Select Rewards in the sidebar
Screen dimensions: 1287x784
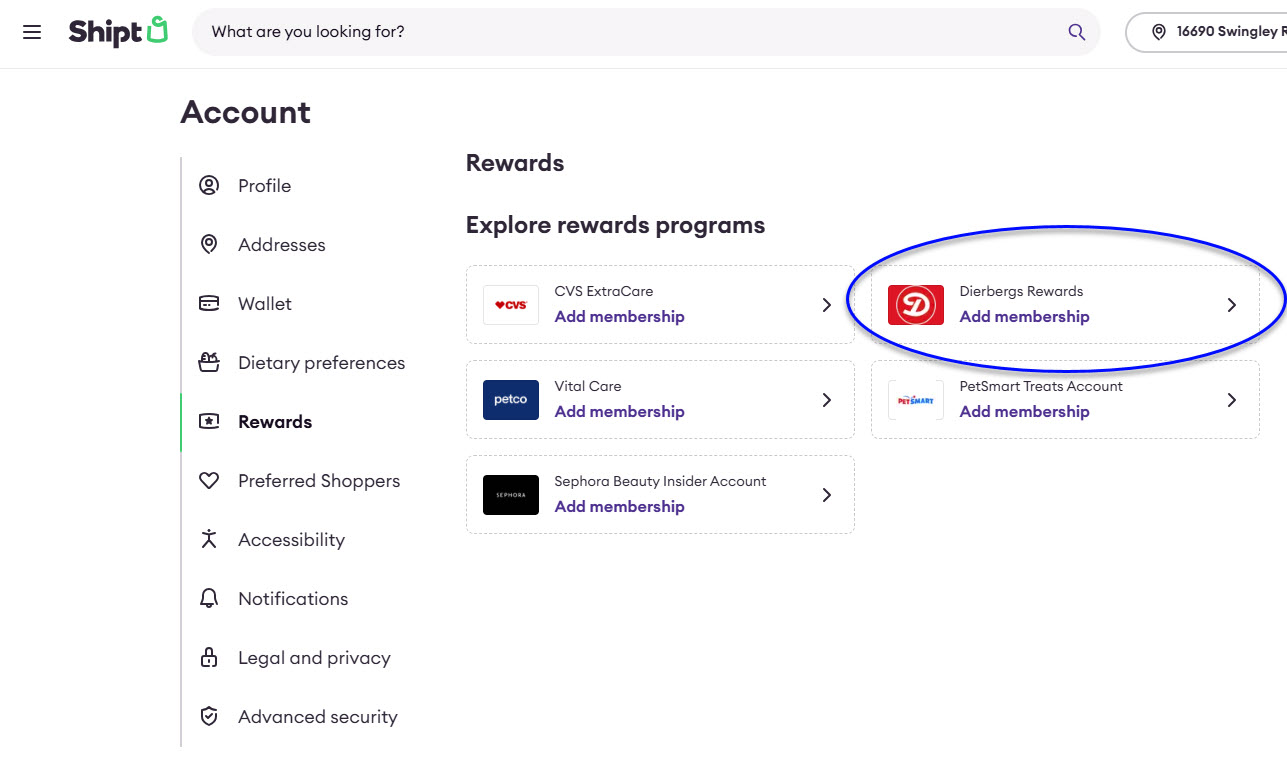[x=275, y=422]
